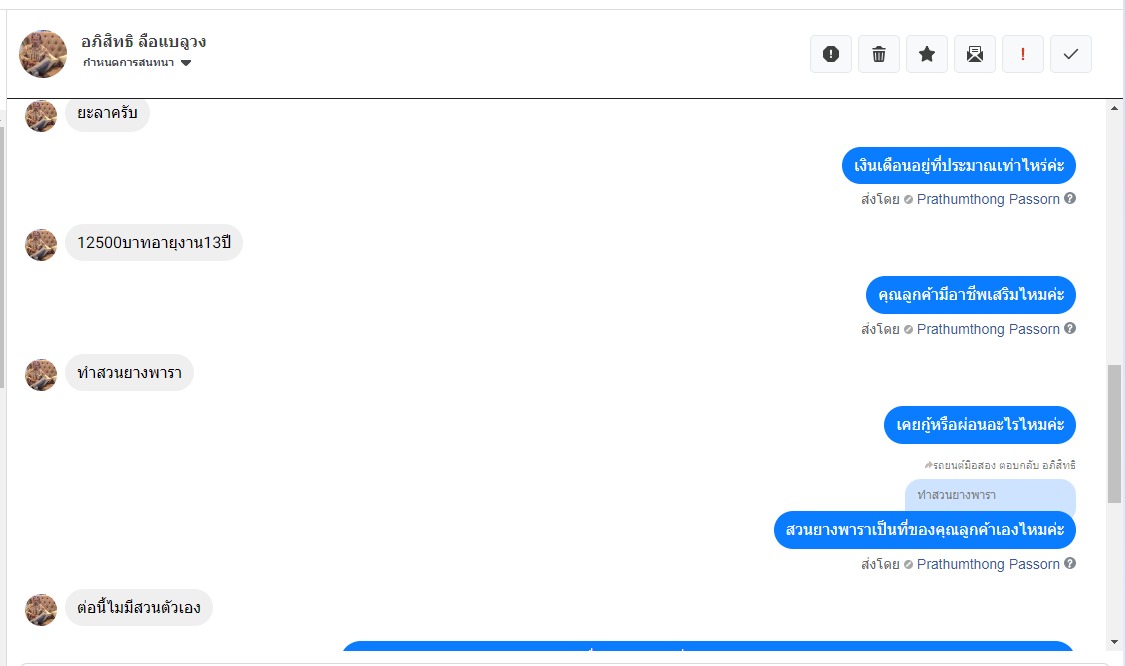Open the Prathumthong Passorn link under the last message
Image resolution: width=1125 pixels, height=666 pixels.
(987, 564)
